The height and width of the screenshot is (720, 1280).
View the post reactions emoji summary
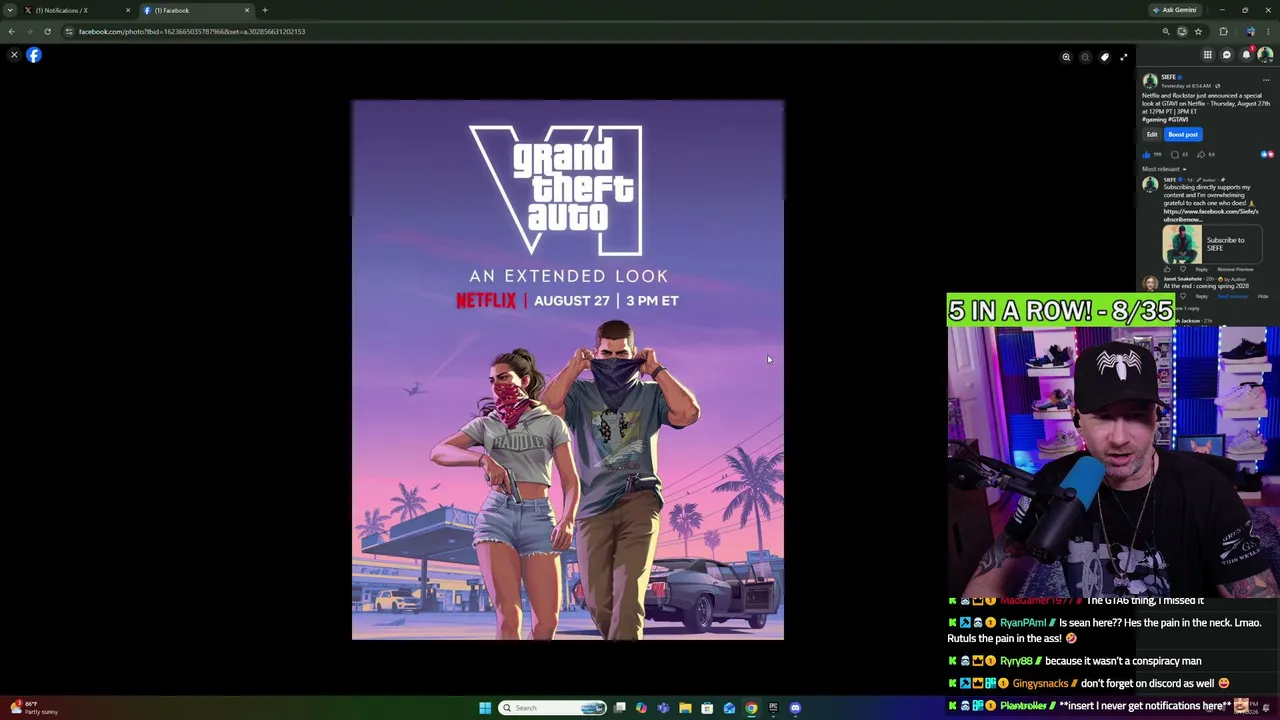[x=1267, y=154]
